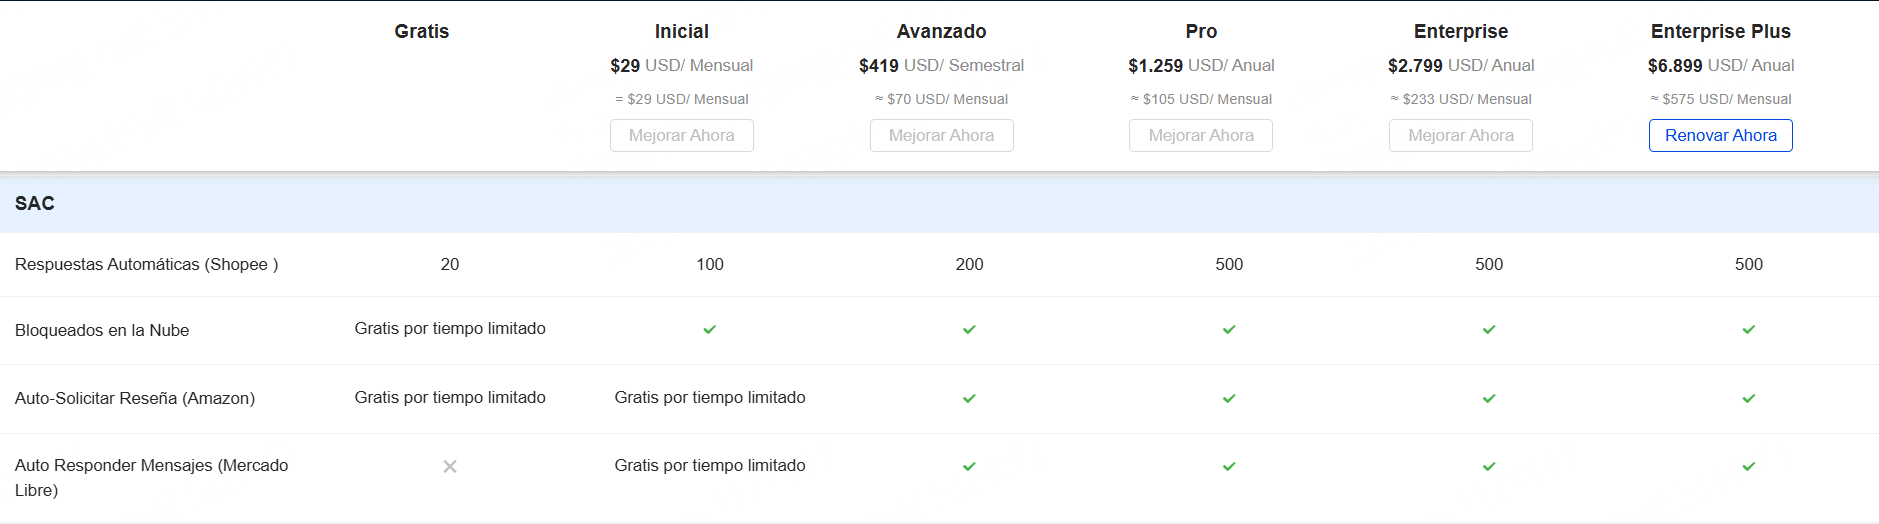Click Mejorar Ahora under Enterprise plan
Screen dimensions: 1879x524
pos(1460,135)
